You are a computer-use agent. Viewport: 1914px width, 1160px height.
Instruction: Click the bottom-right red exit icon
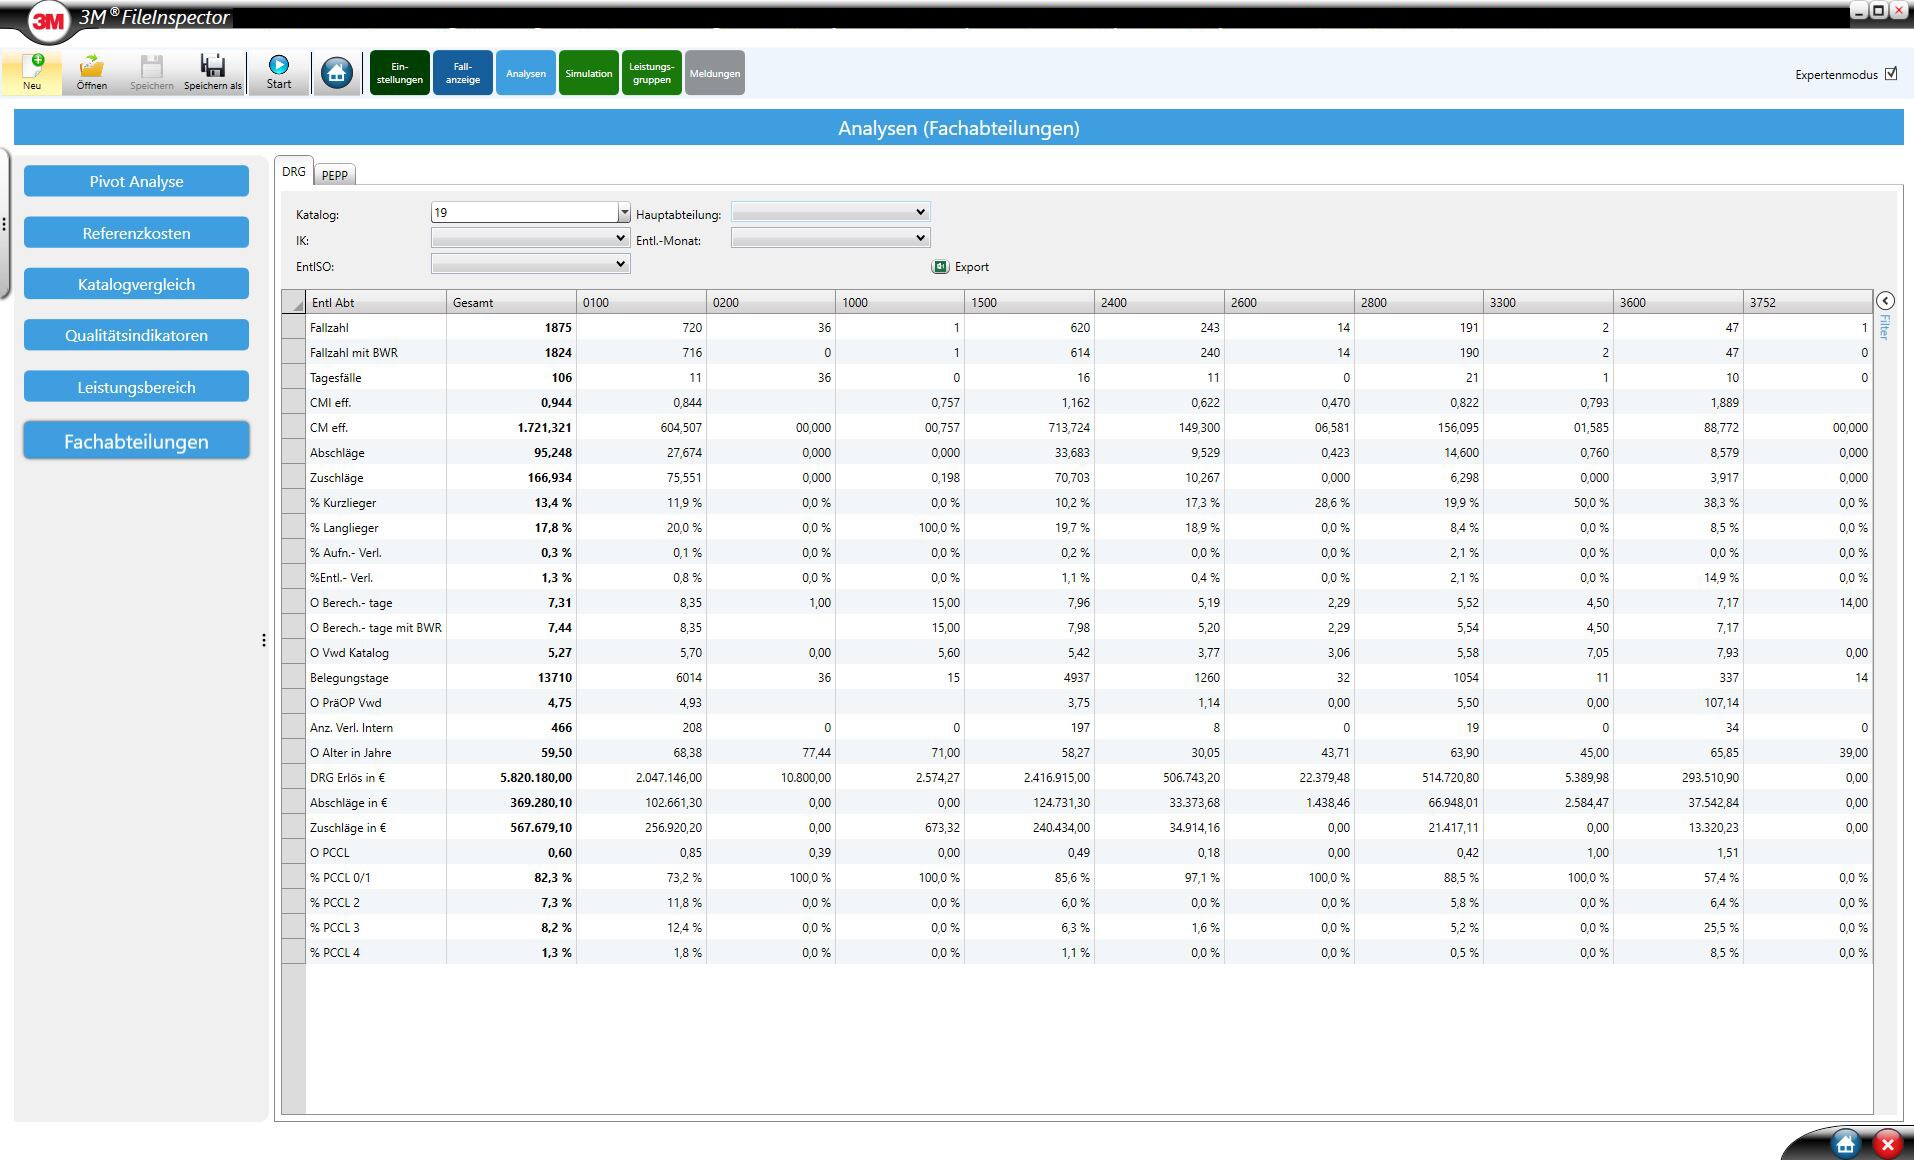(x=1888, y=1144)
